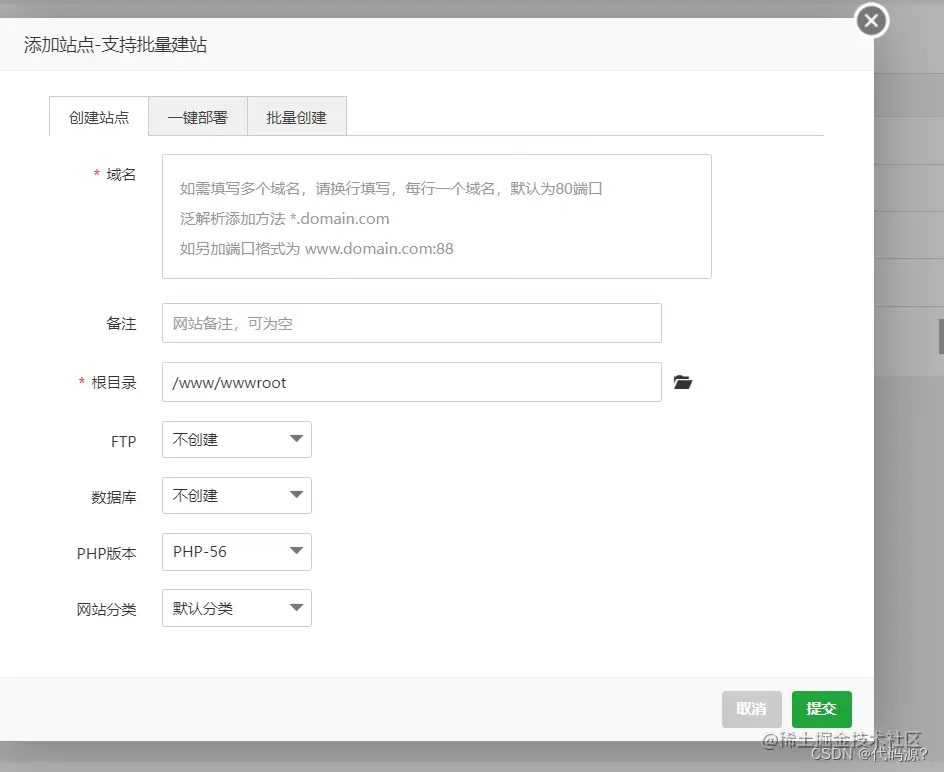Switch to the 一键部署 tab
Viewport: 944px width, 772px height.
point(197,116)
